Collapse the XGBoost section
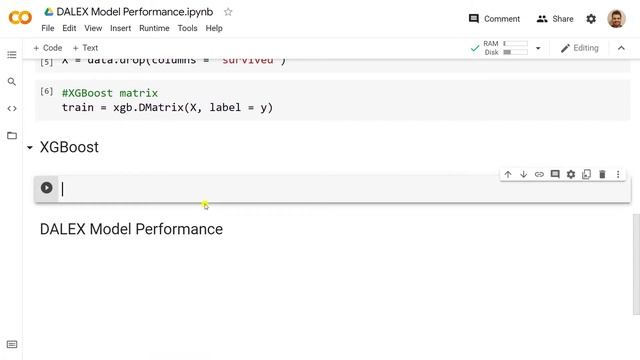This screenshot has width=640, height=360. click(x=30, y=147)
